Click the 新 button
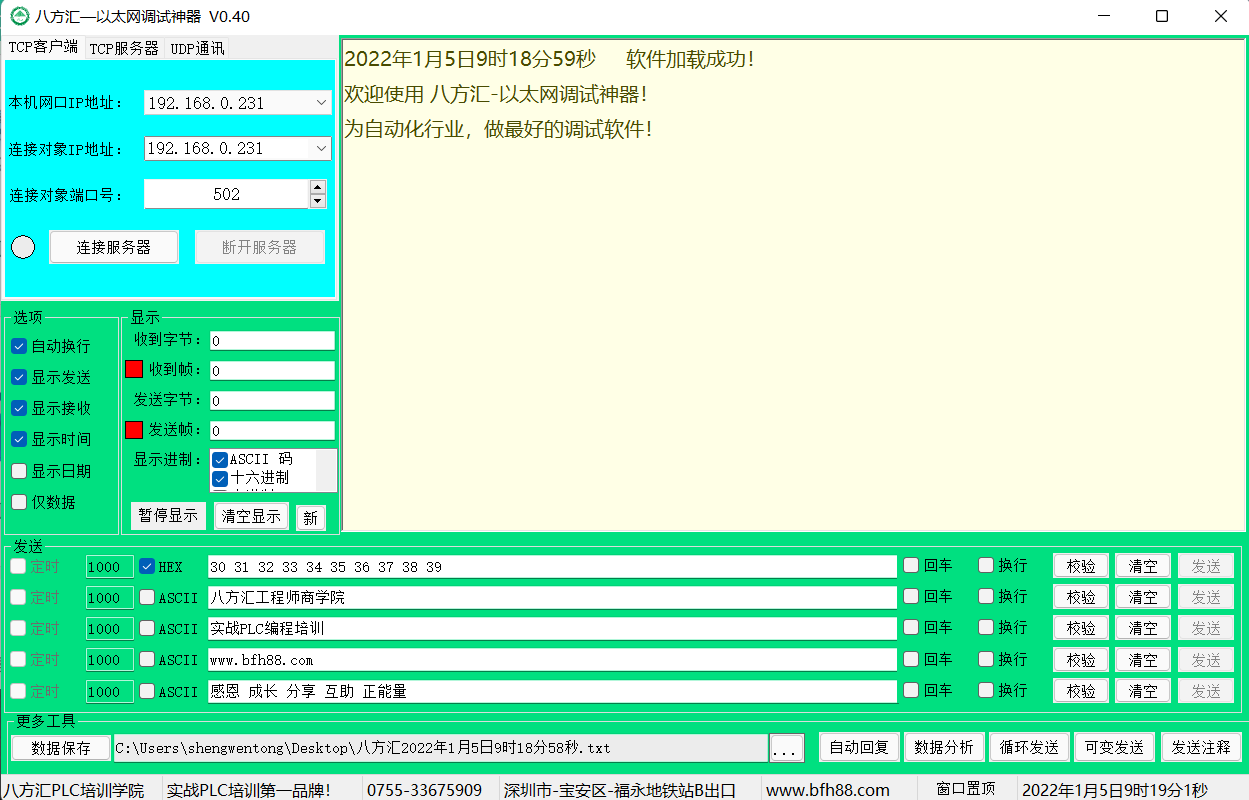This screenshot has height=800, width=1249. [x=310, y=518]
